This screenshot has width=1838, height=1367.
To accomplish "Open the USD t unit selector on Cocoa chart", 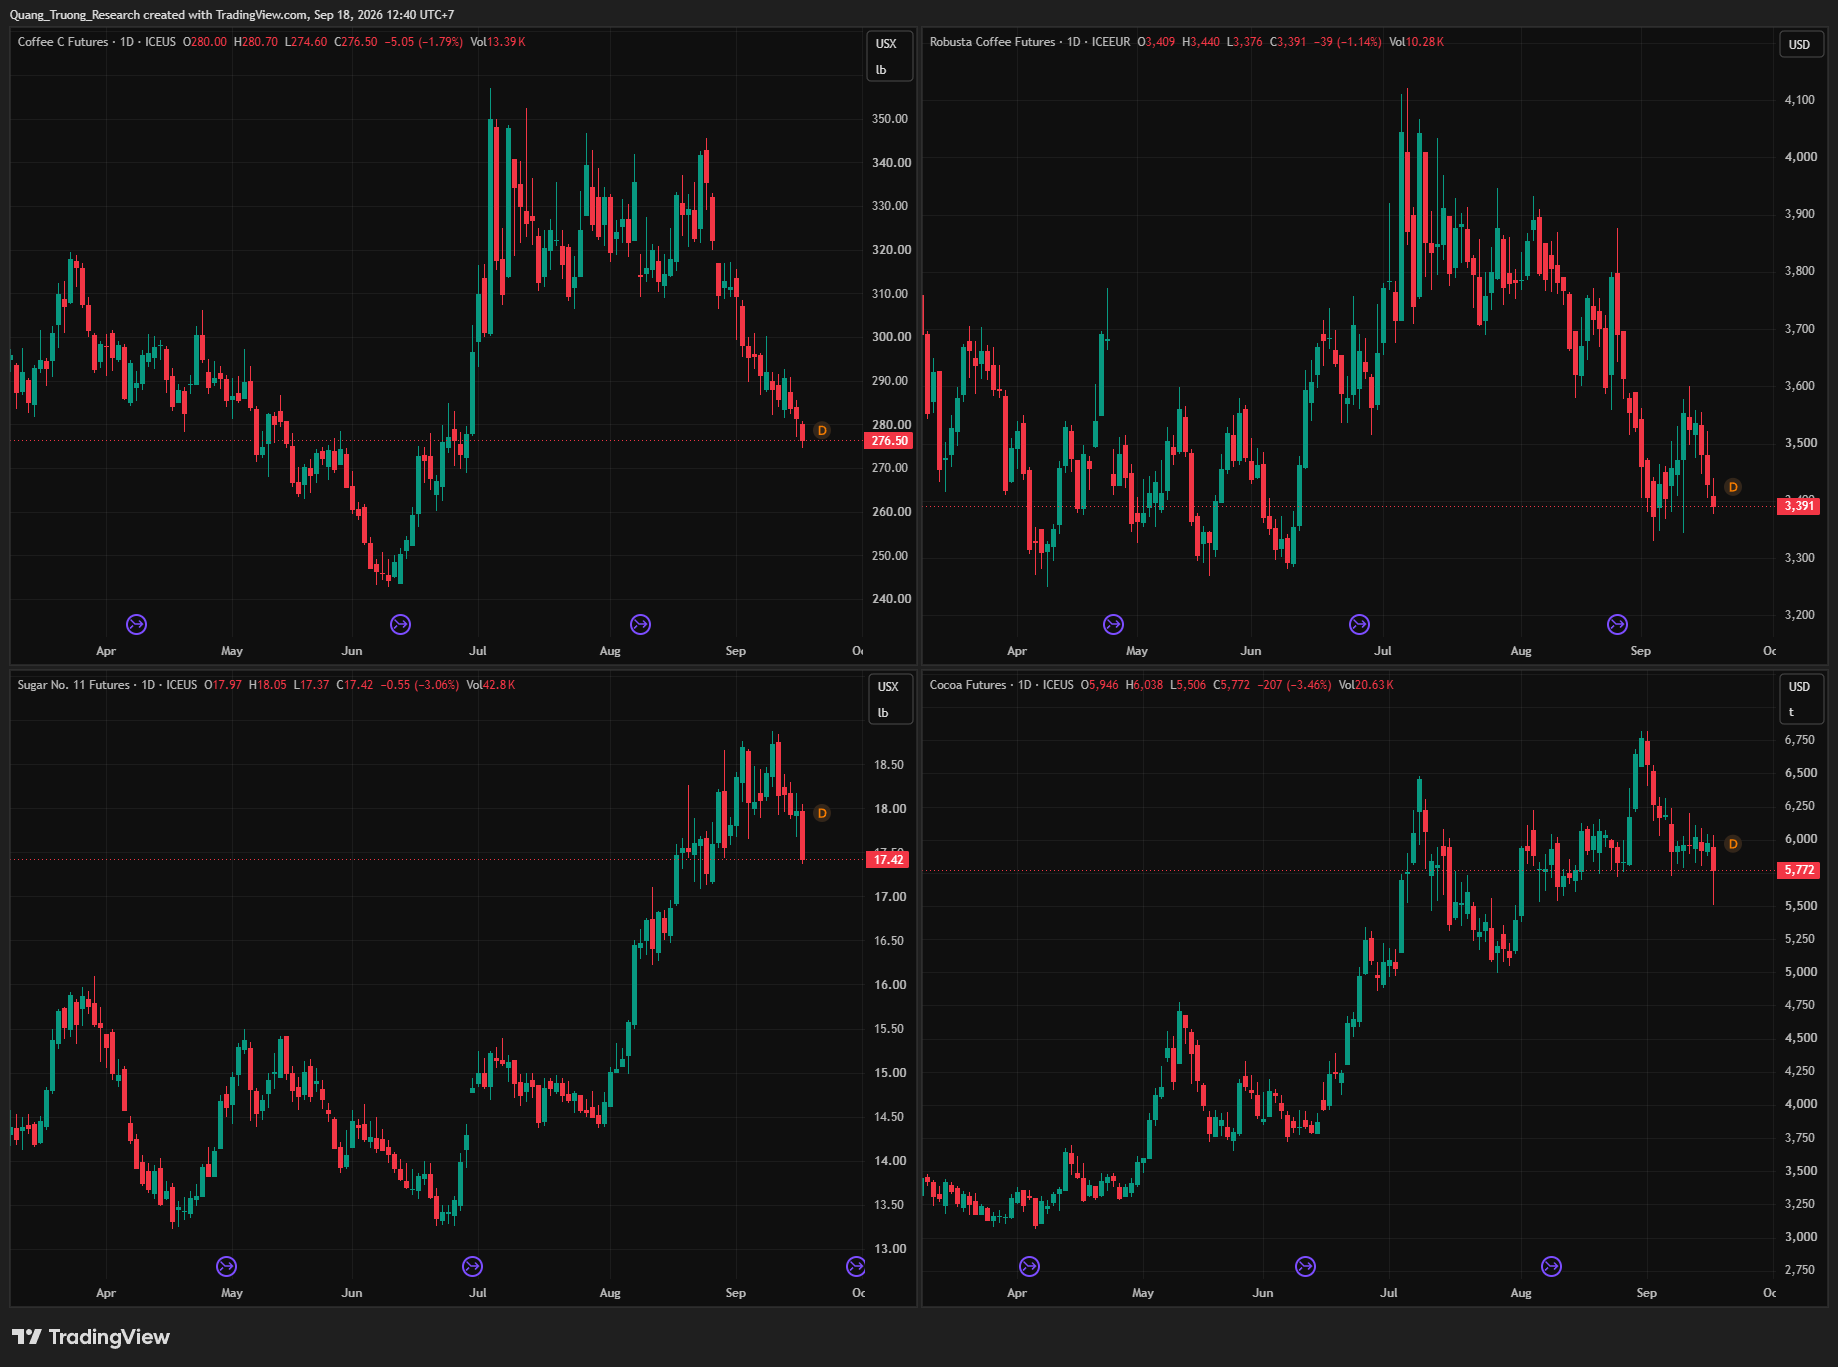I will pos(1801,699).
